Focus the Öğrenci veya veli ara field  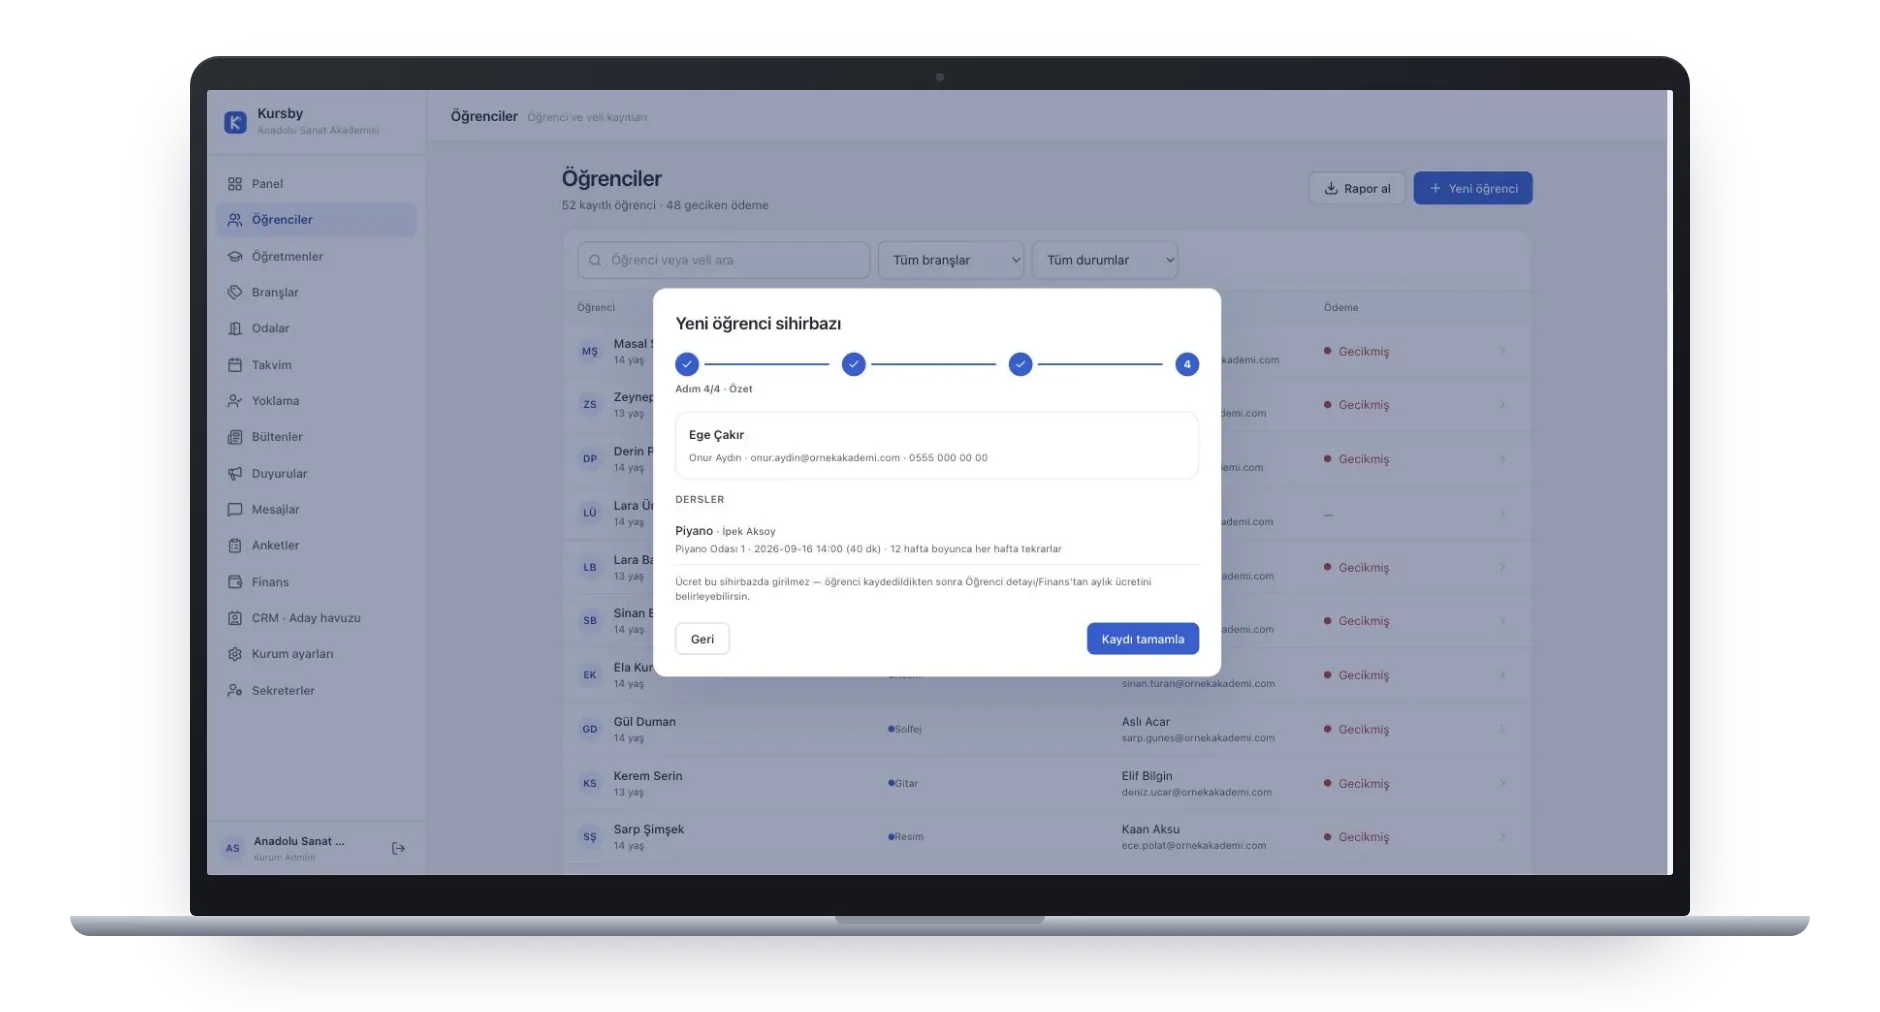723,260
